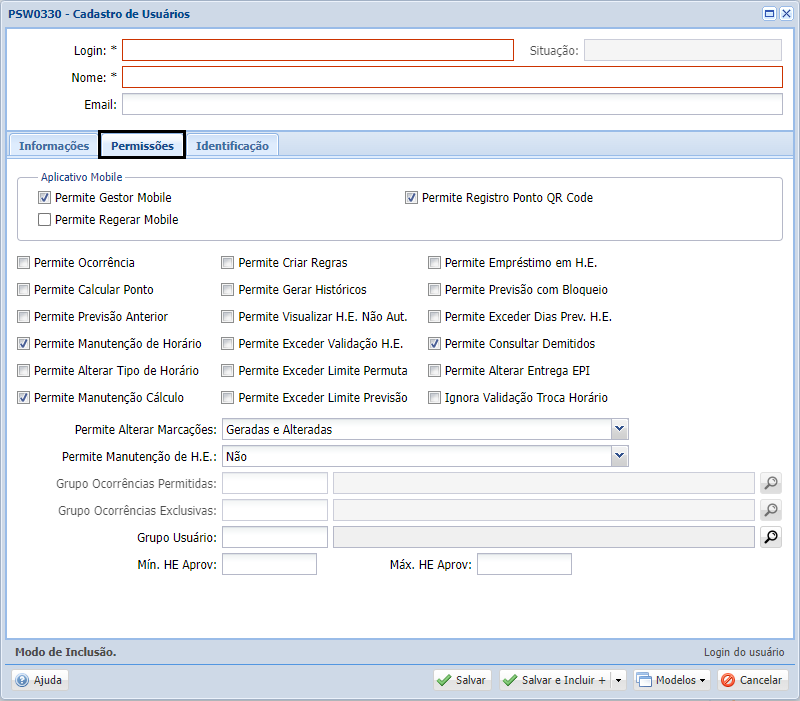
Task: Expand arrow beside Salvar e Incluir
Action: (x=618, y=680)
